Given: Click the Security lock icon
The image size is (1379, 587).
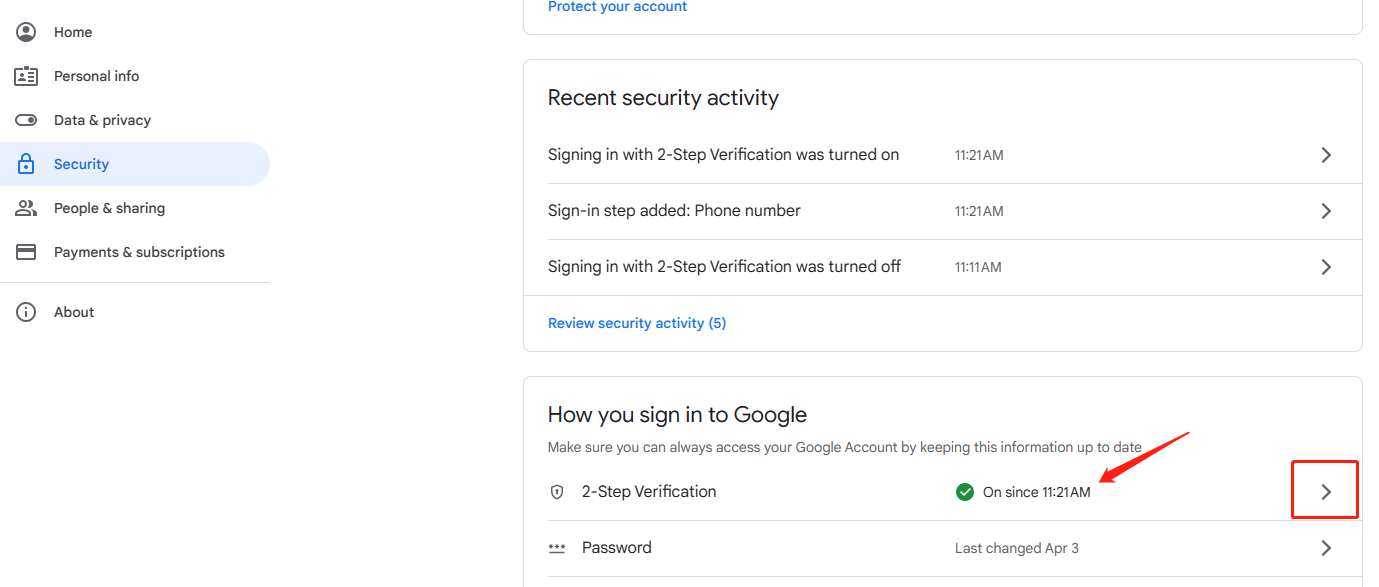Looking at the screenshot, I should click(x=26, y=164).
